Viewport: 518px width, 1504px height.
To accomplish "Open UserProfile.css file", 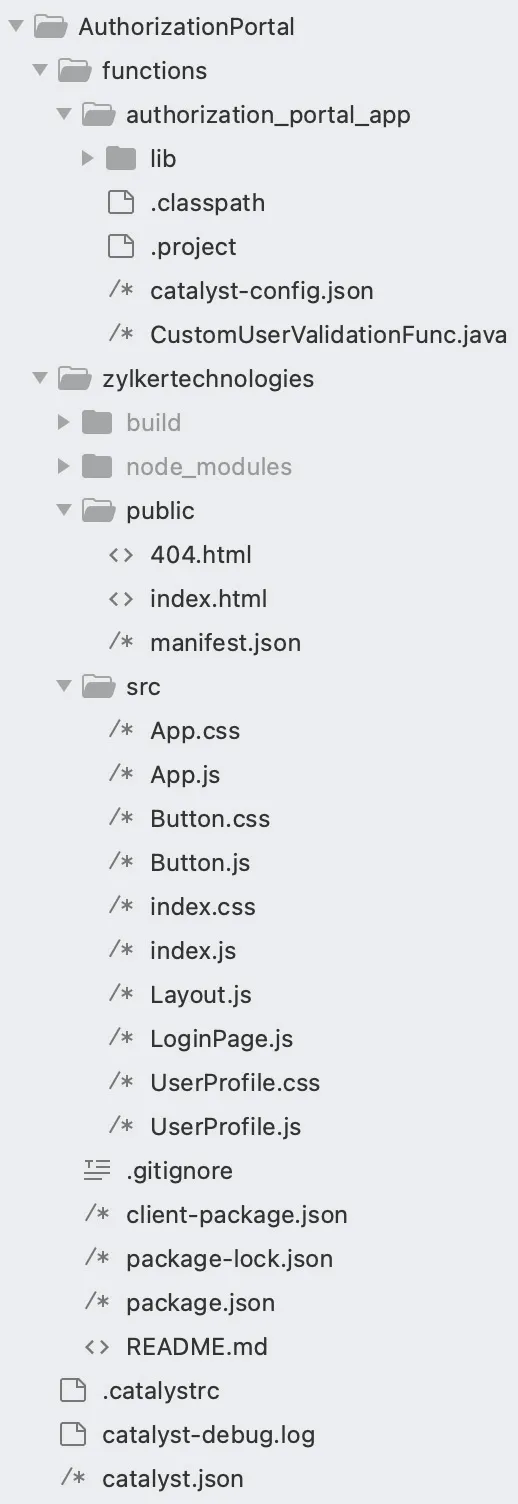I will click(235, 1082).
